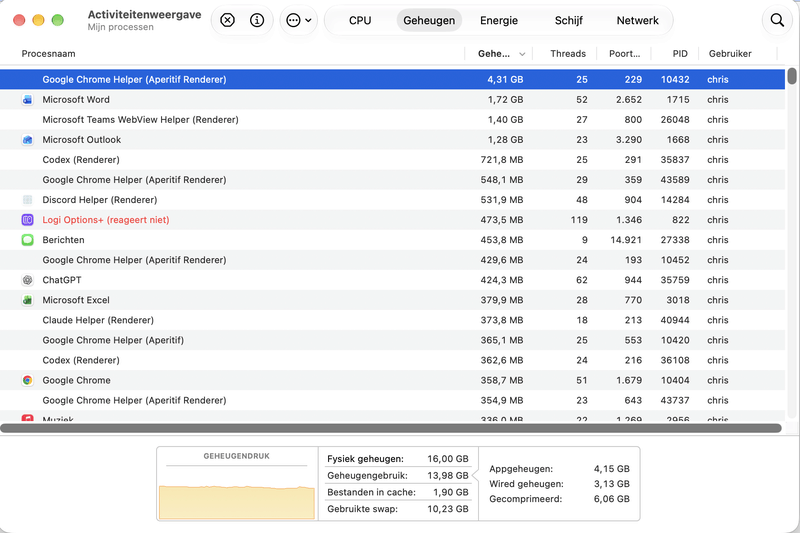Click the 119 threads value
This screenshot has width=800, height=533.
(579, 220)
